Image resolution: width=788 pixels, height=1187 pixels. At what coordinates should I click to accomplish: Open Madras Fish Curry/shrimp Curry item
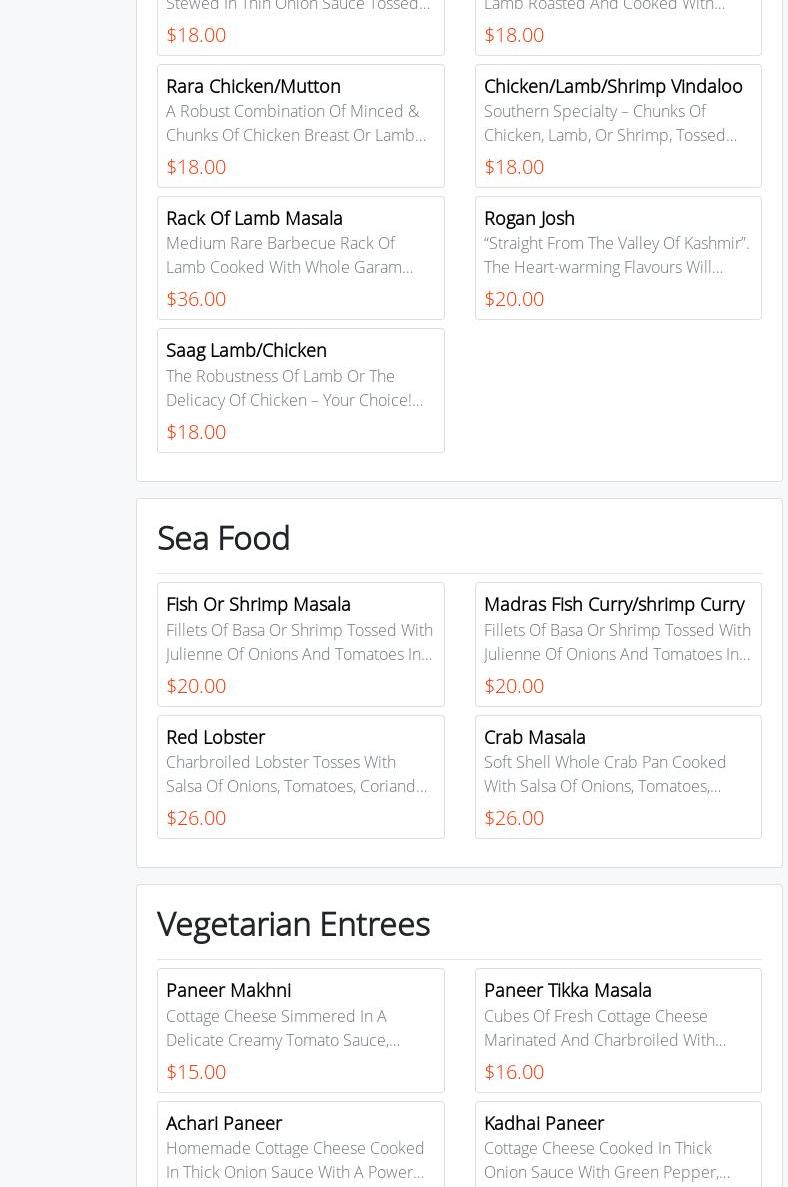tap(613, 604)
